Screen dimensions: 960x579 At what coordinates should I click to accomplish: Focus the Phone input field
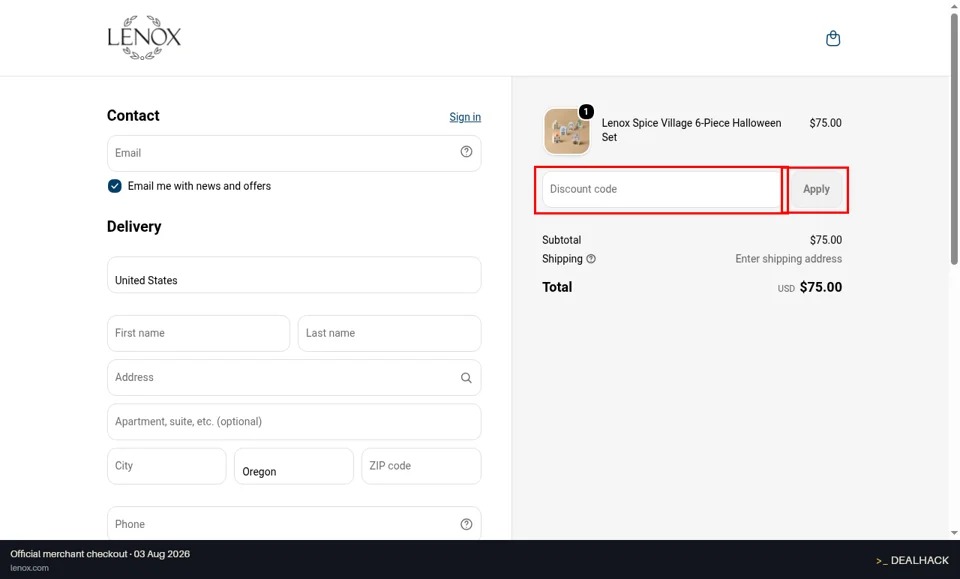[294, 524]
